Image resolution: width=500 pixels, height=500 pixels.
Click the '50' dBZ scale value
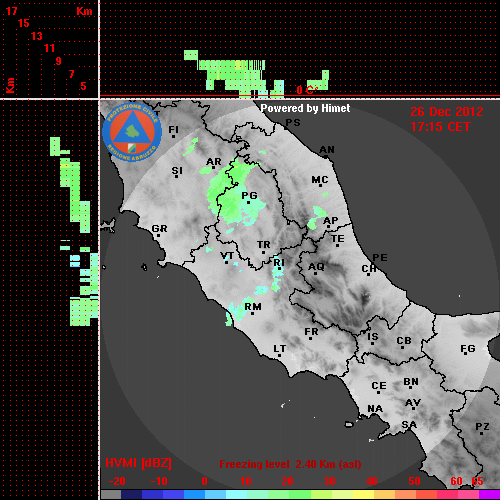[x=414, y=481]
